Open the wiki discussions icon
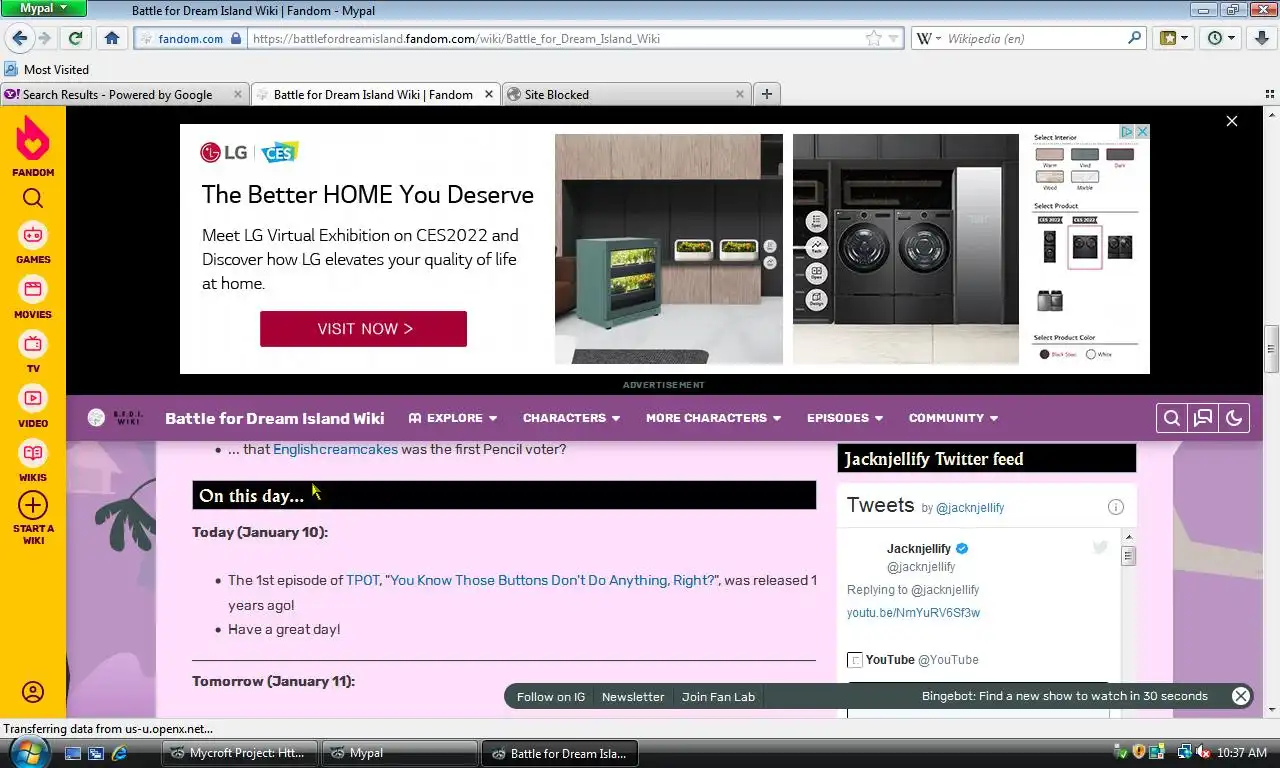Screen dimensions: 1280x768 click(x=1203, y=418)
